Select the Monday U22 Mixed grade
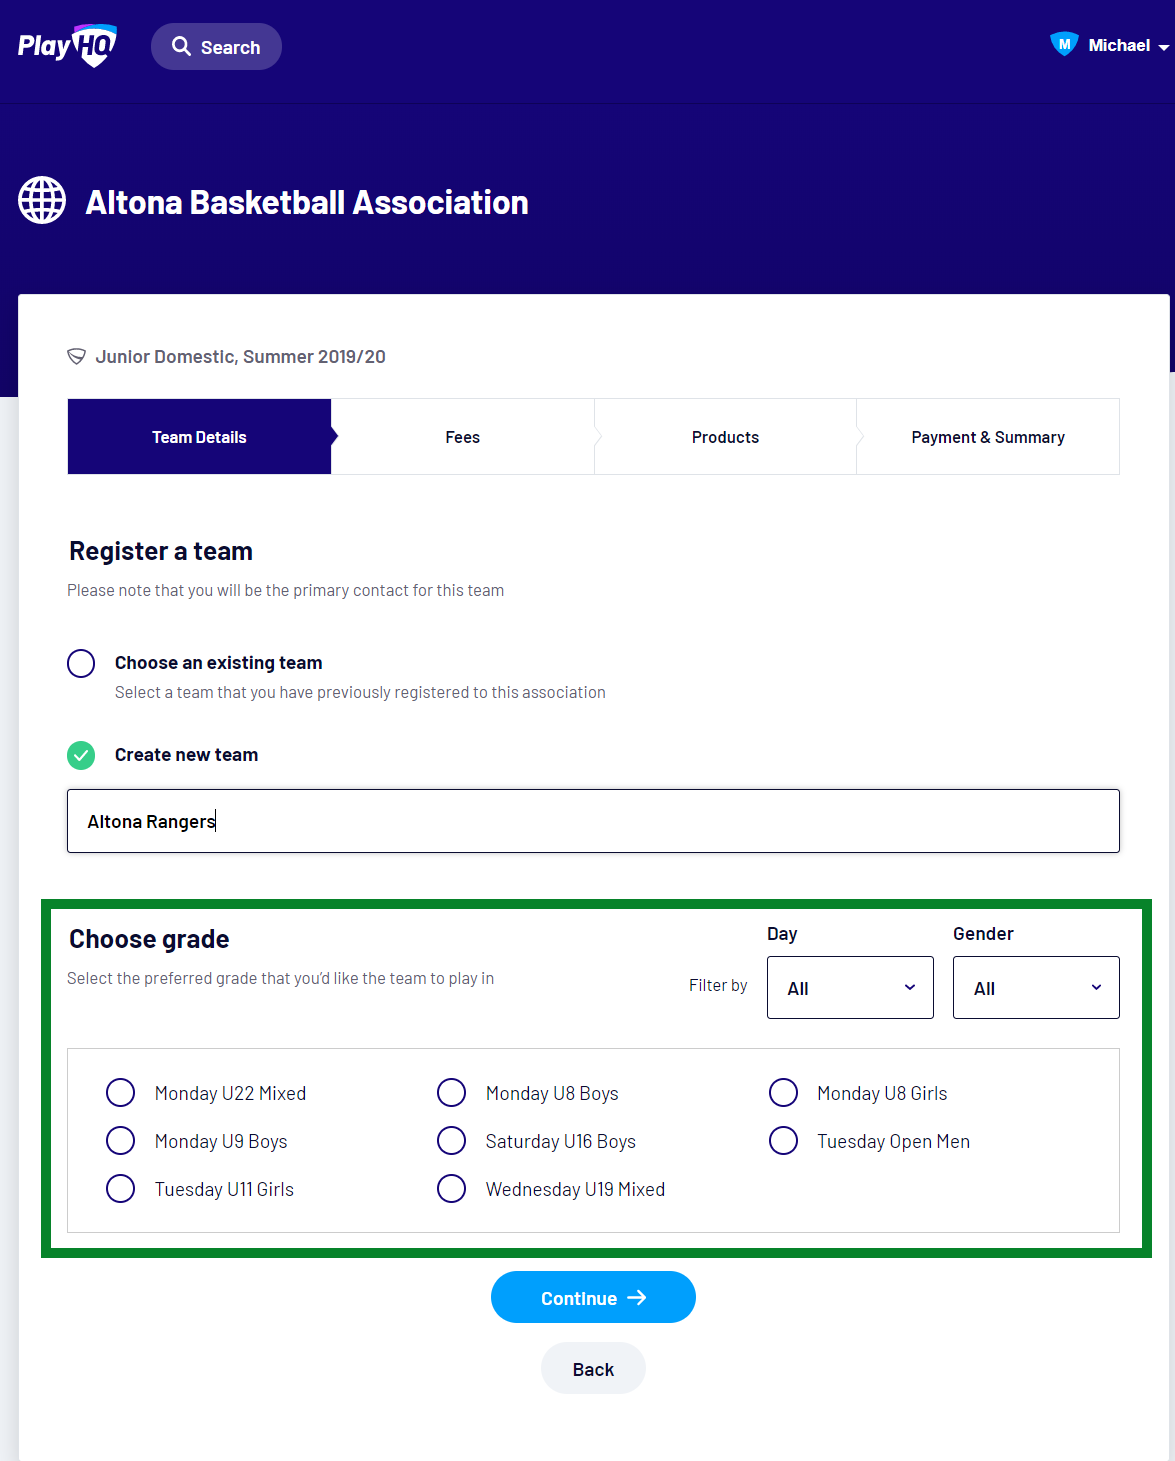The width and height of the screenshot is (1175, 1461). pos(121,1093)
